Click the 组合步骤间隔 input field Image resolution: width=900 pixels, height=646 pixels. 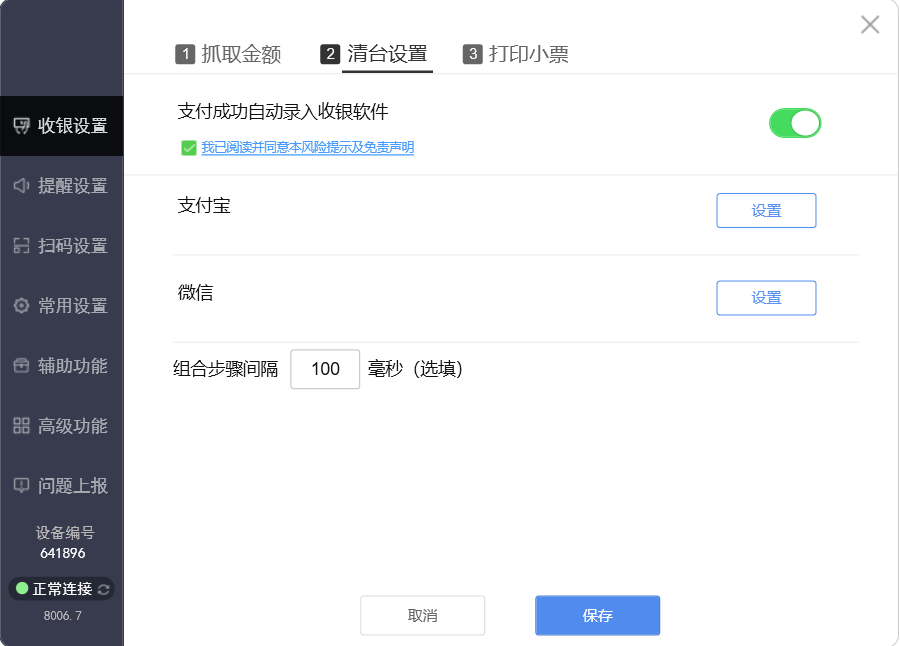pos(325,369)
